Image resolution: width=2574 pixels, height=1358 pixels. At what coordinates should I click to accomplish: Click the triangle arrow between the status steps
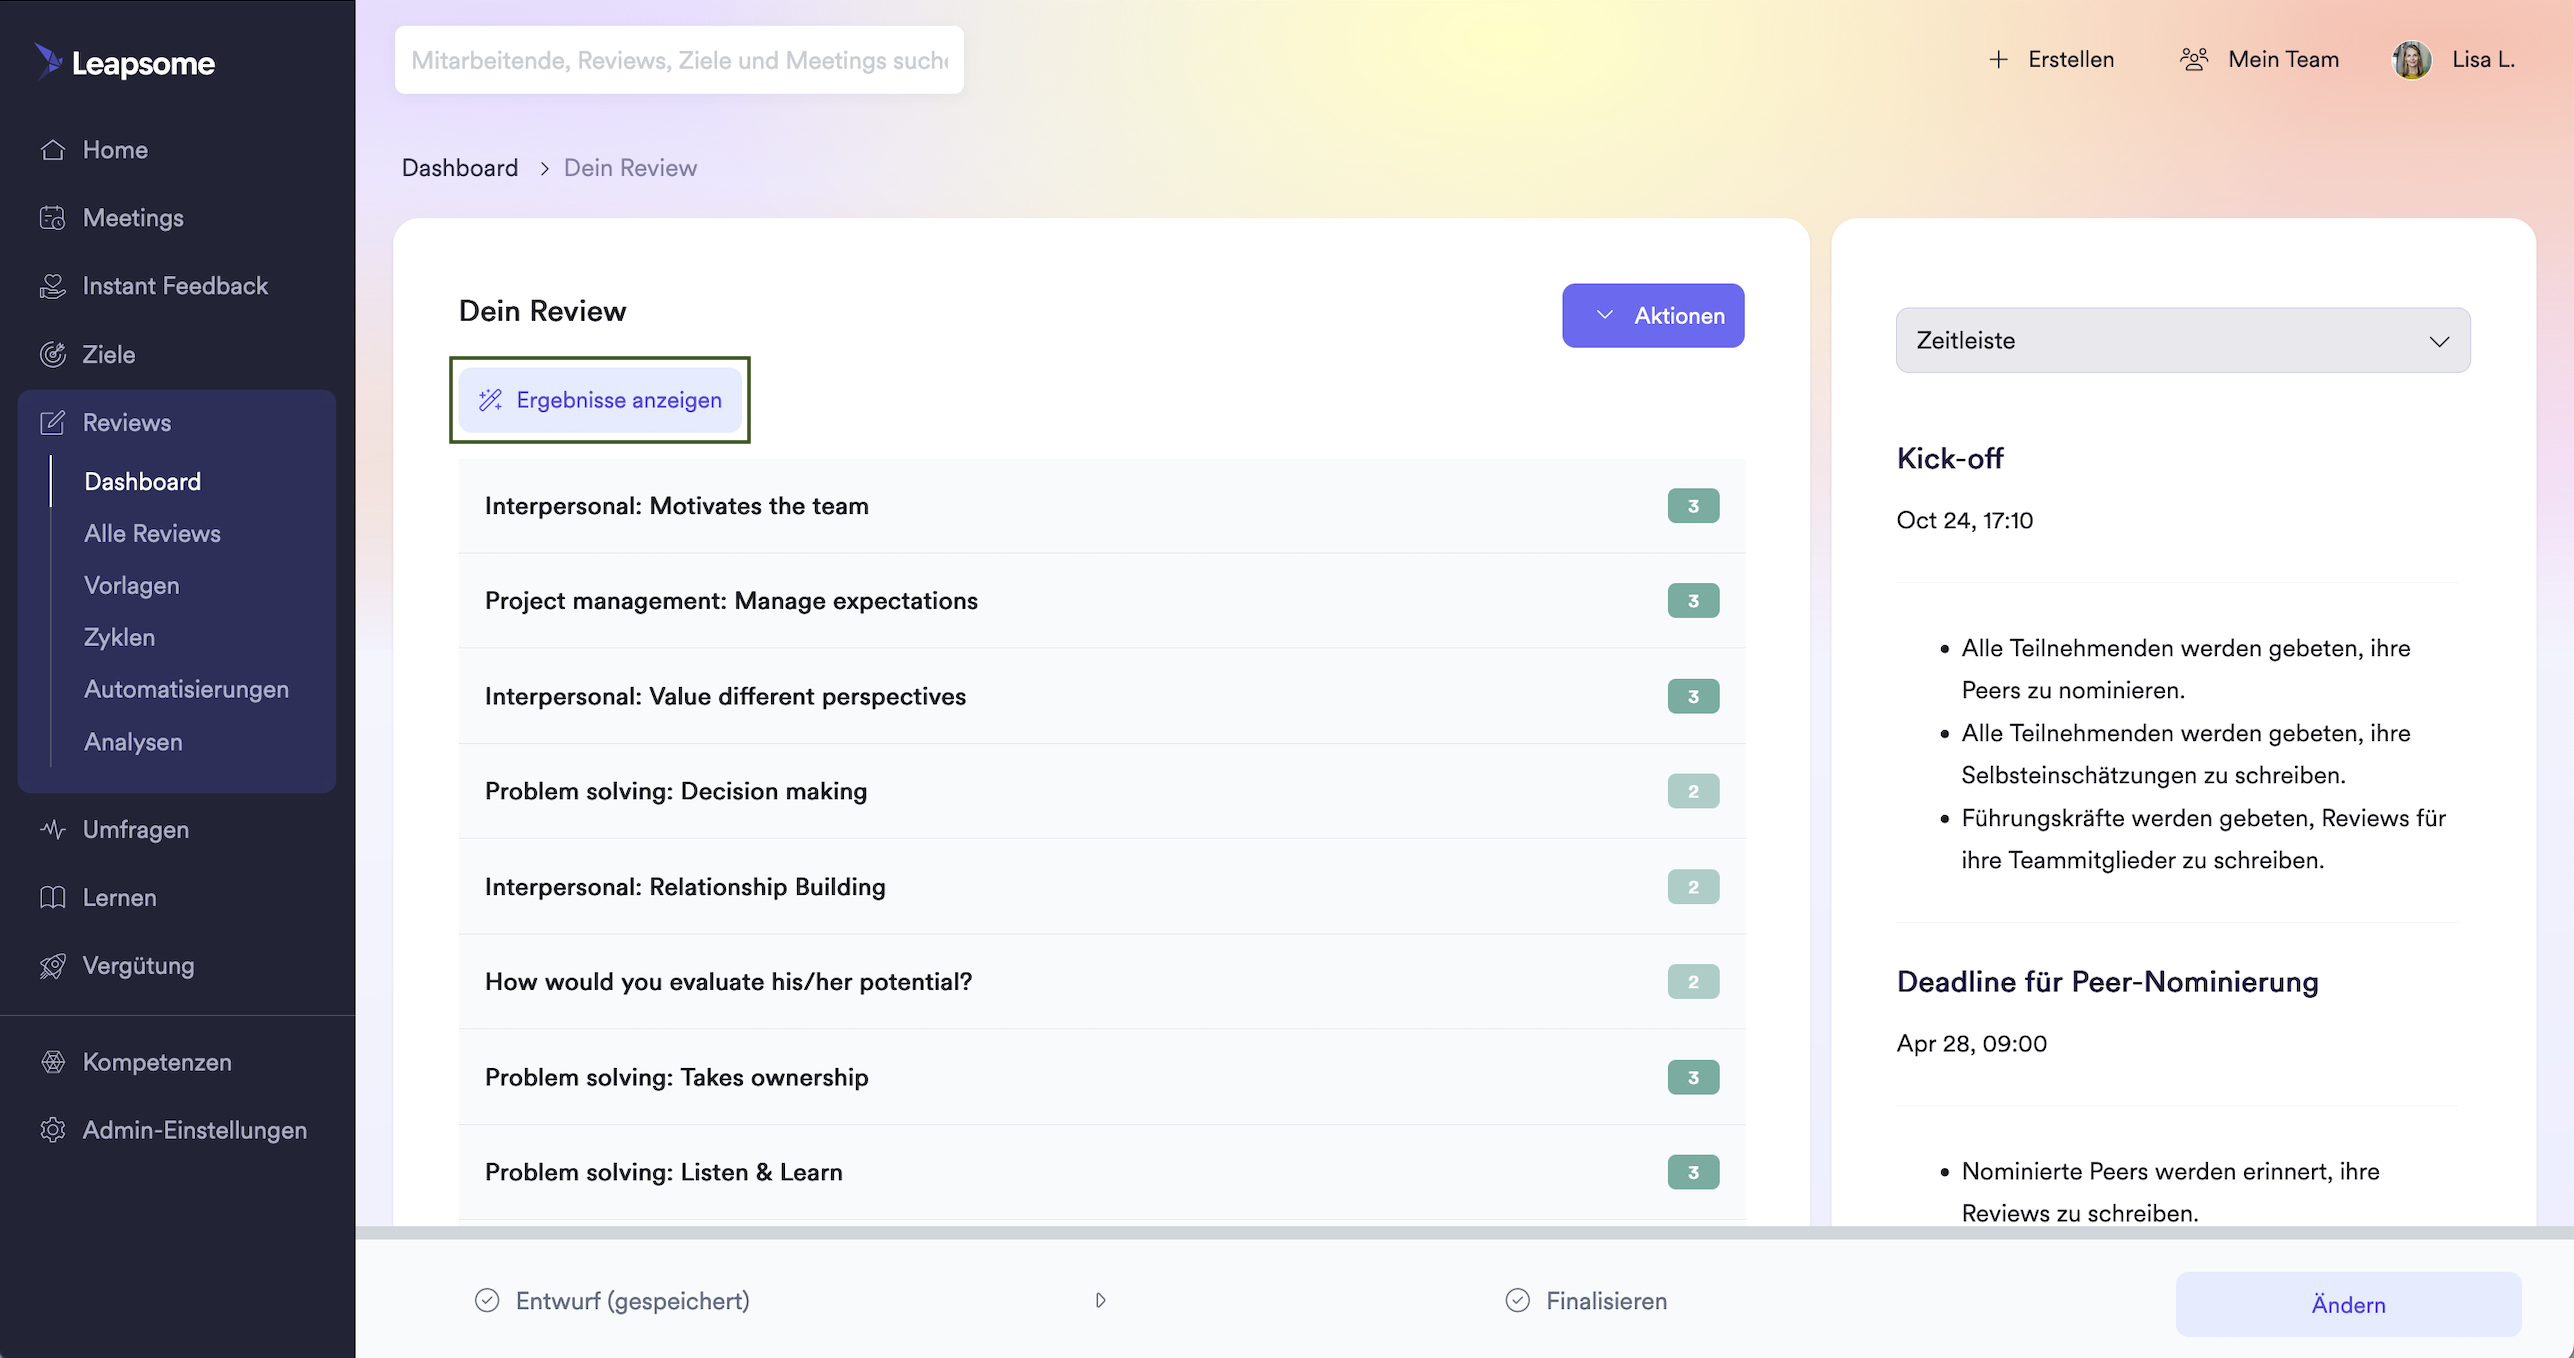coord(1100,1300)
